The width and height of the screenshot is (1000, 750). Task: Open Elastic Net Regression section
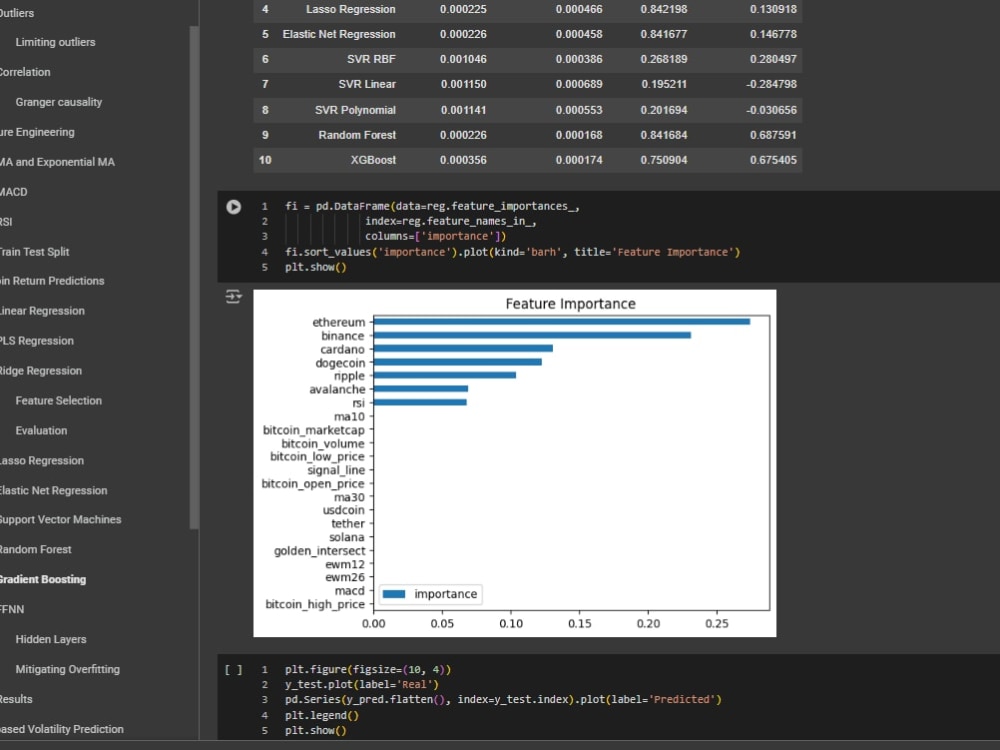point(54,490)
